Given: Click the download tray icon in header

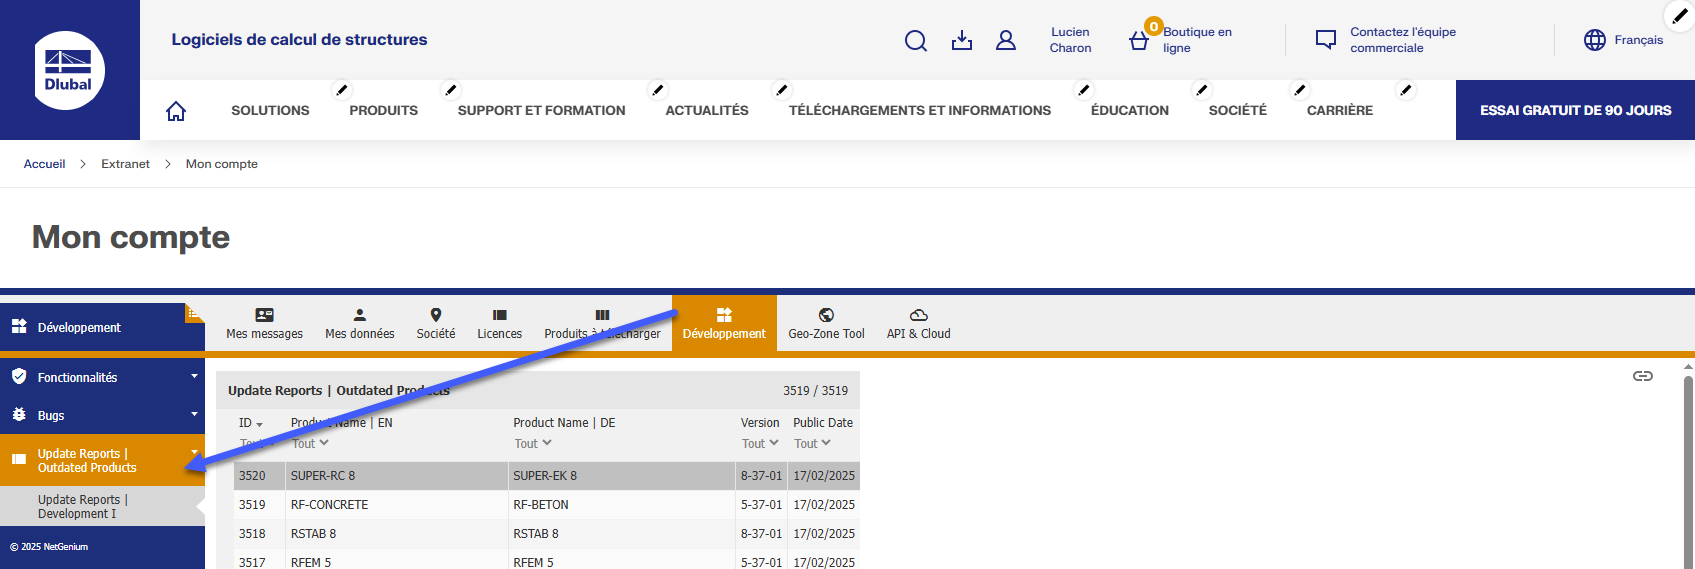Looking at the screenshot, I should point(962,40).
